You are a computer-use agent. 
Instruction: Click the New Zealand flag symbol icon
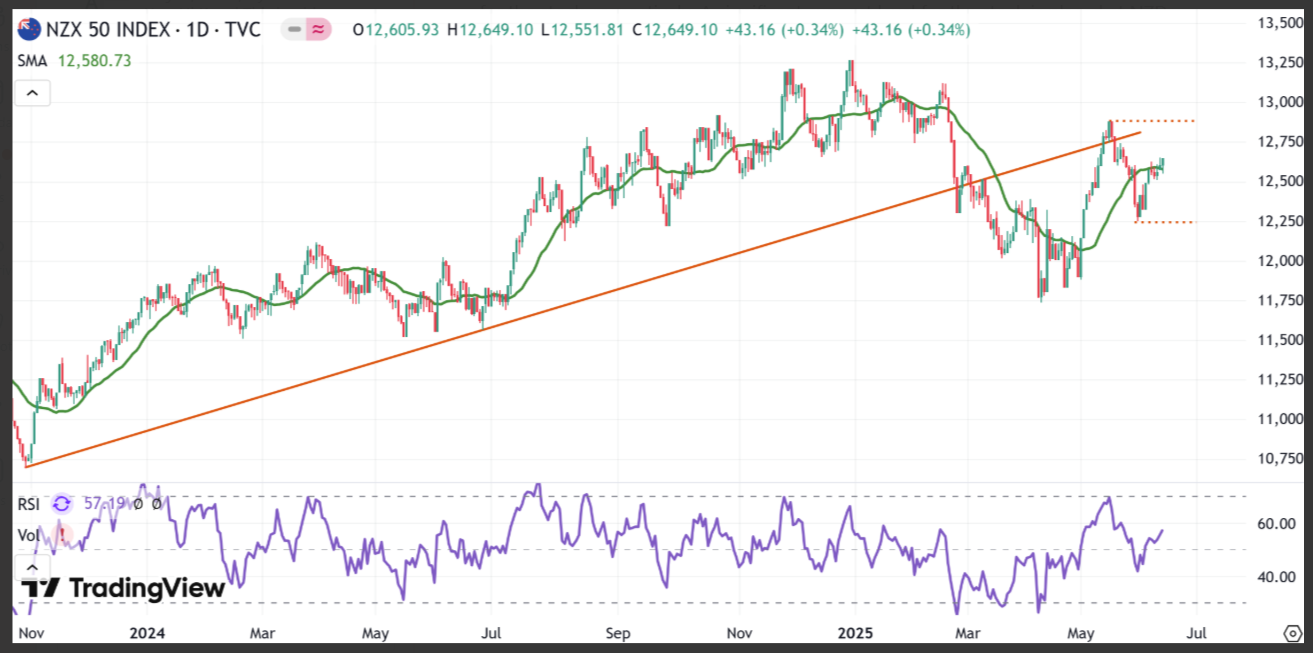coord(30,30)
